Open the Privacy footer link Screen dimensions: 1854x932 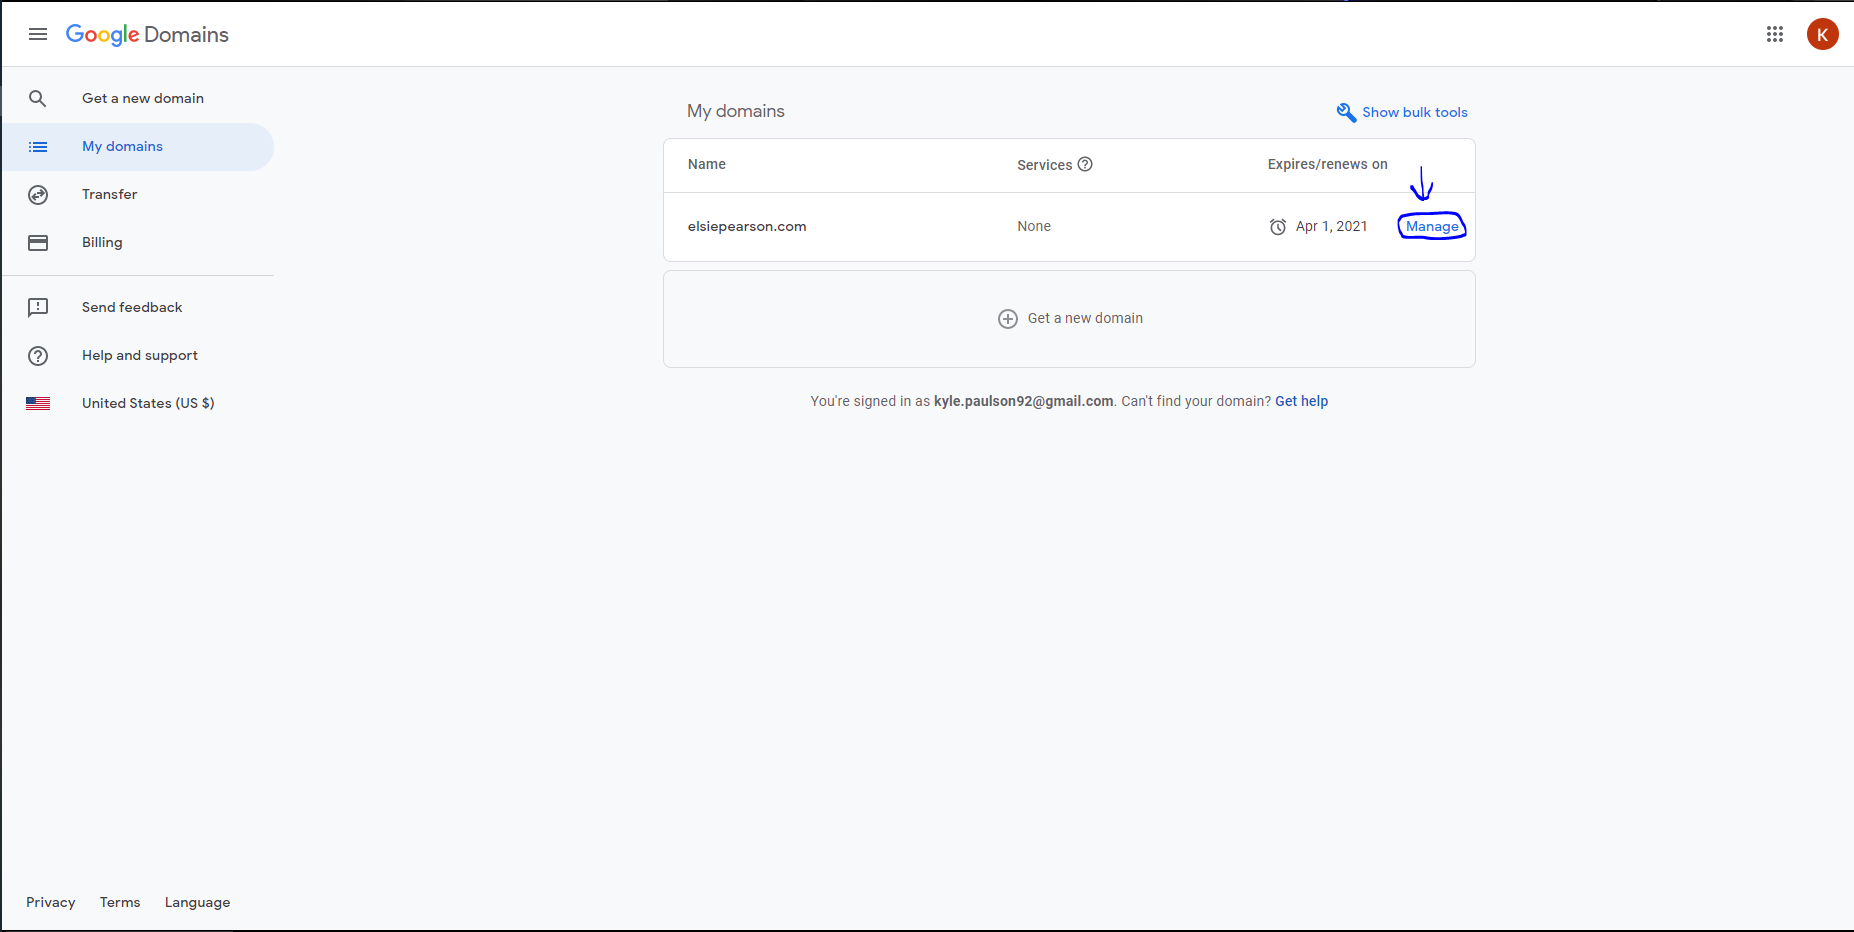pos(50,902)
